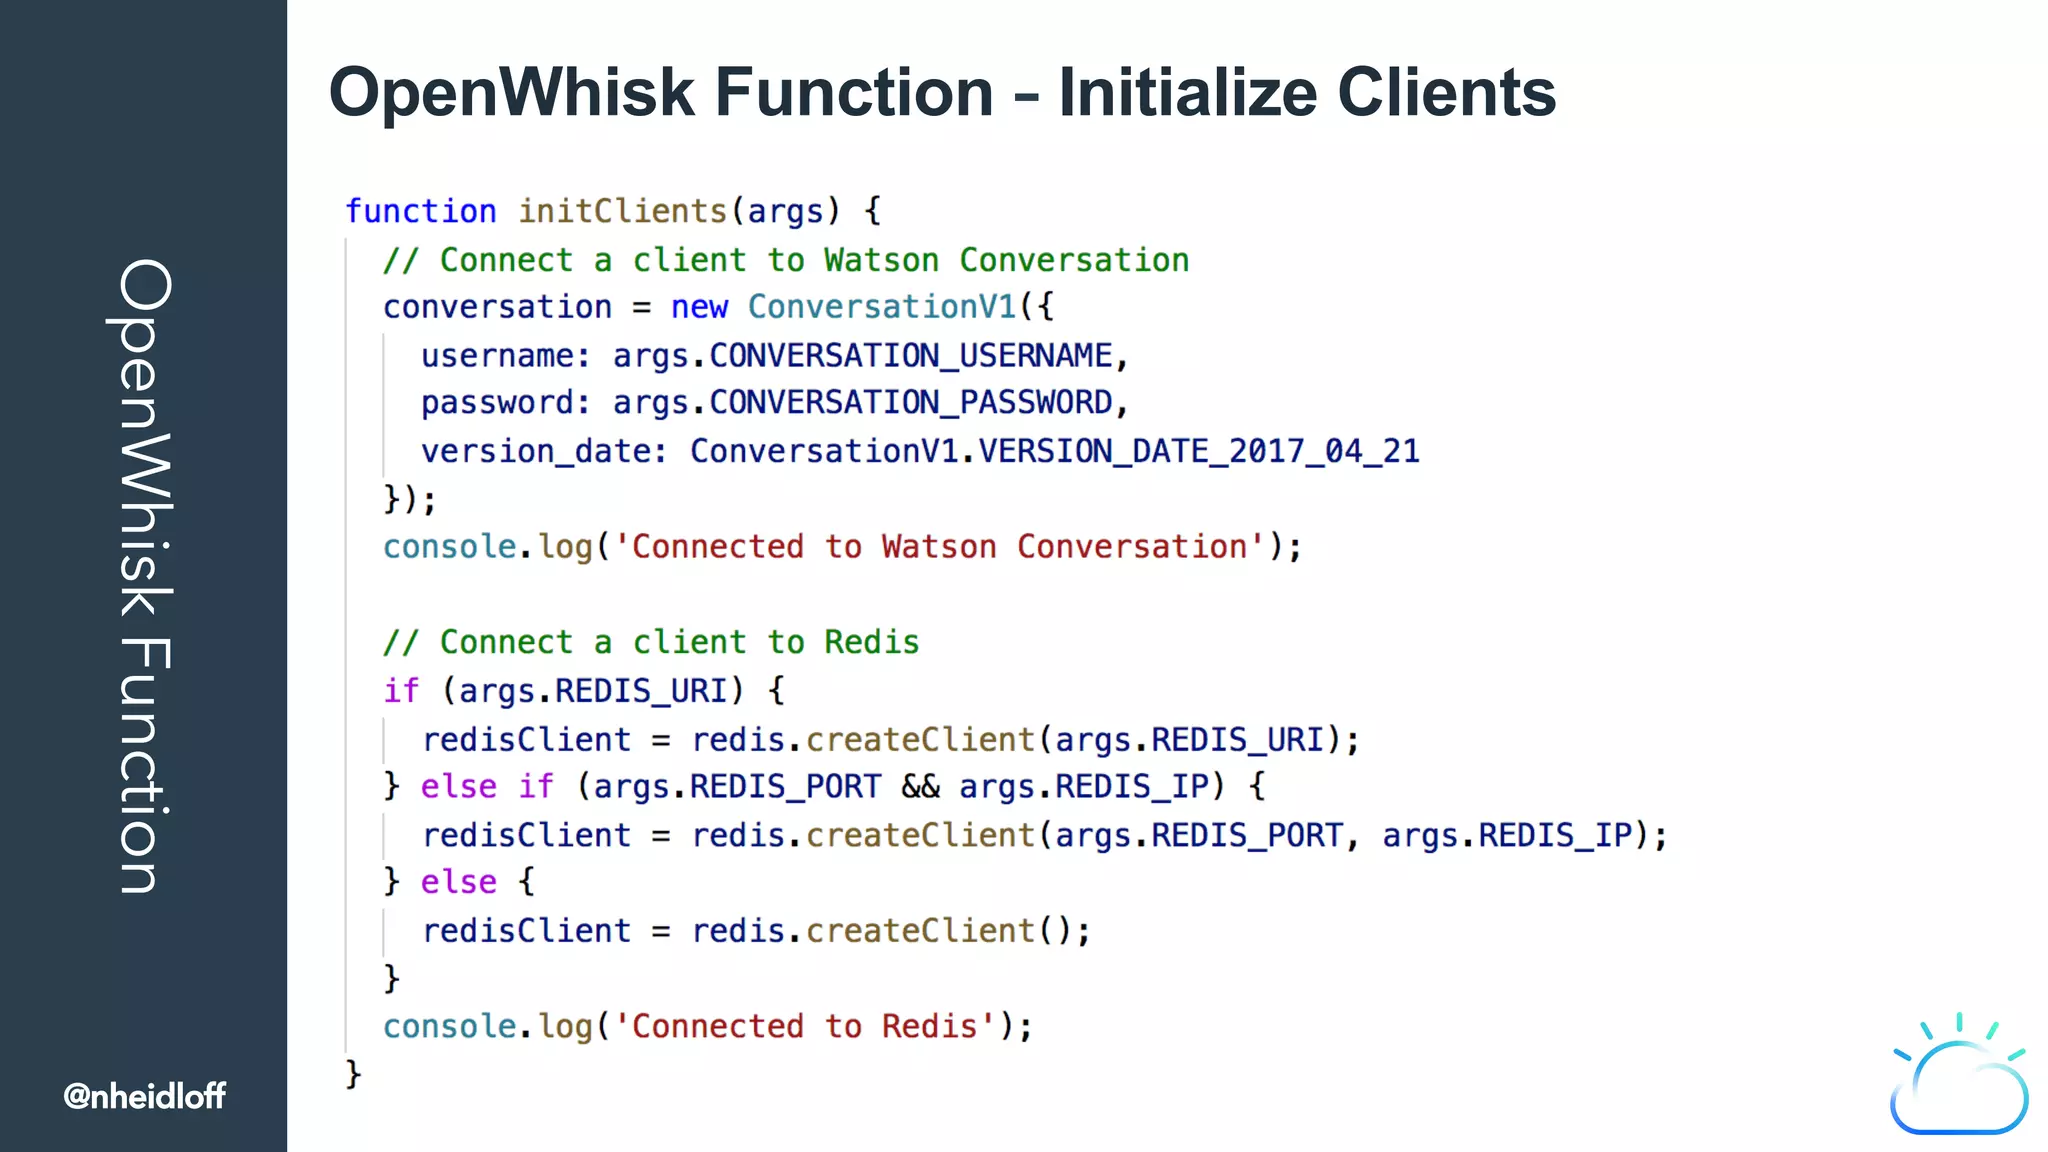
Task: Click the 'else if' keywords
Action: (x=486, y=786)
